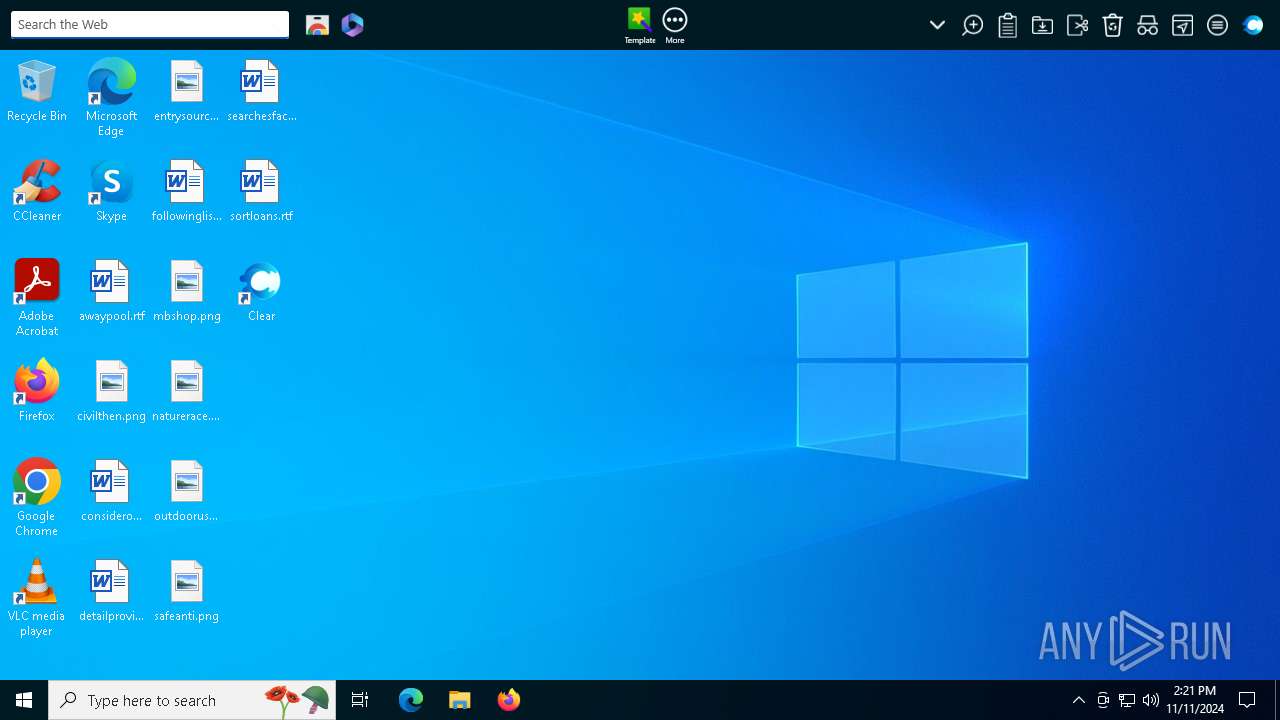Screen dimensions: 1280x720
Task: Select the Recycle Bin desktop icon
Action: click(37, 90)
